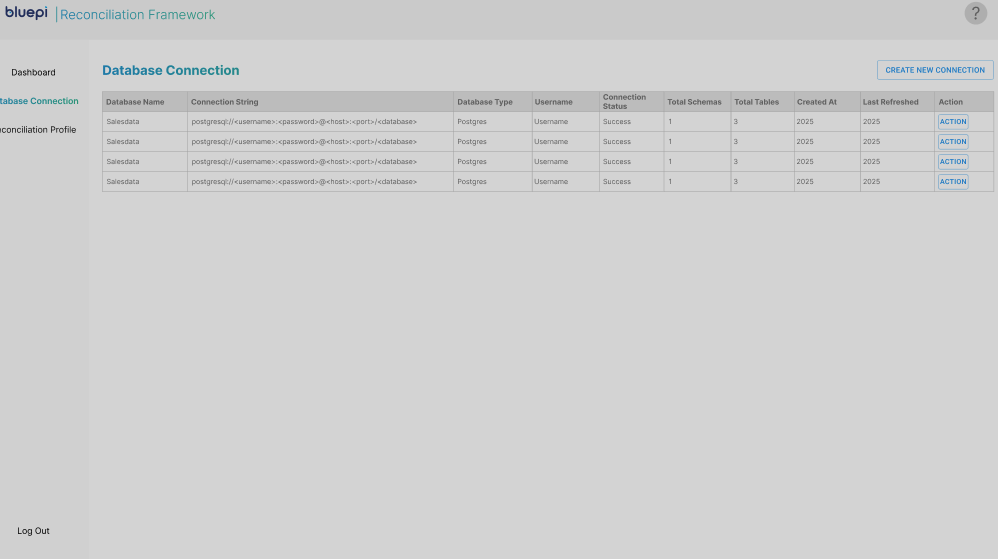This screenshot has height=559, width=998.
Task: Click the Reconciliation Framework title
Action: [x=137, y=15]
